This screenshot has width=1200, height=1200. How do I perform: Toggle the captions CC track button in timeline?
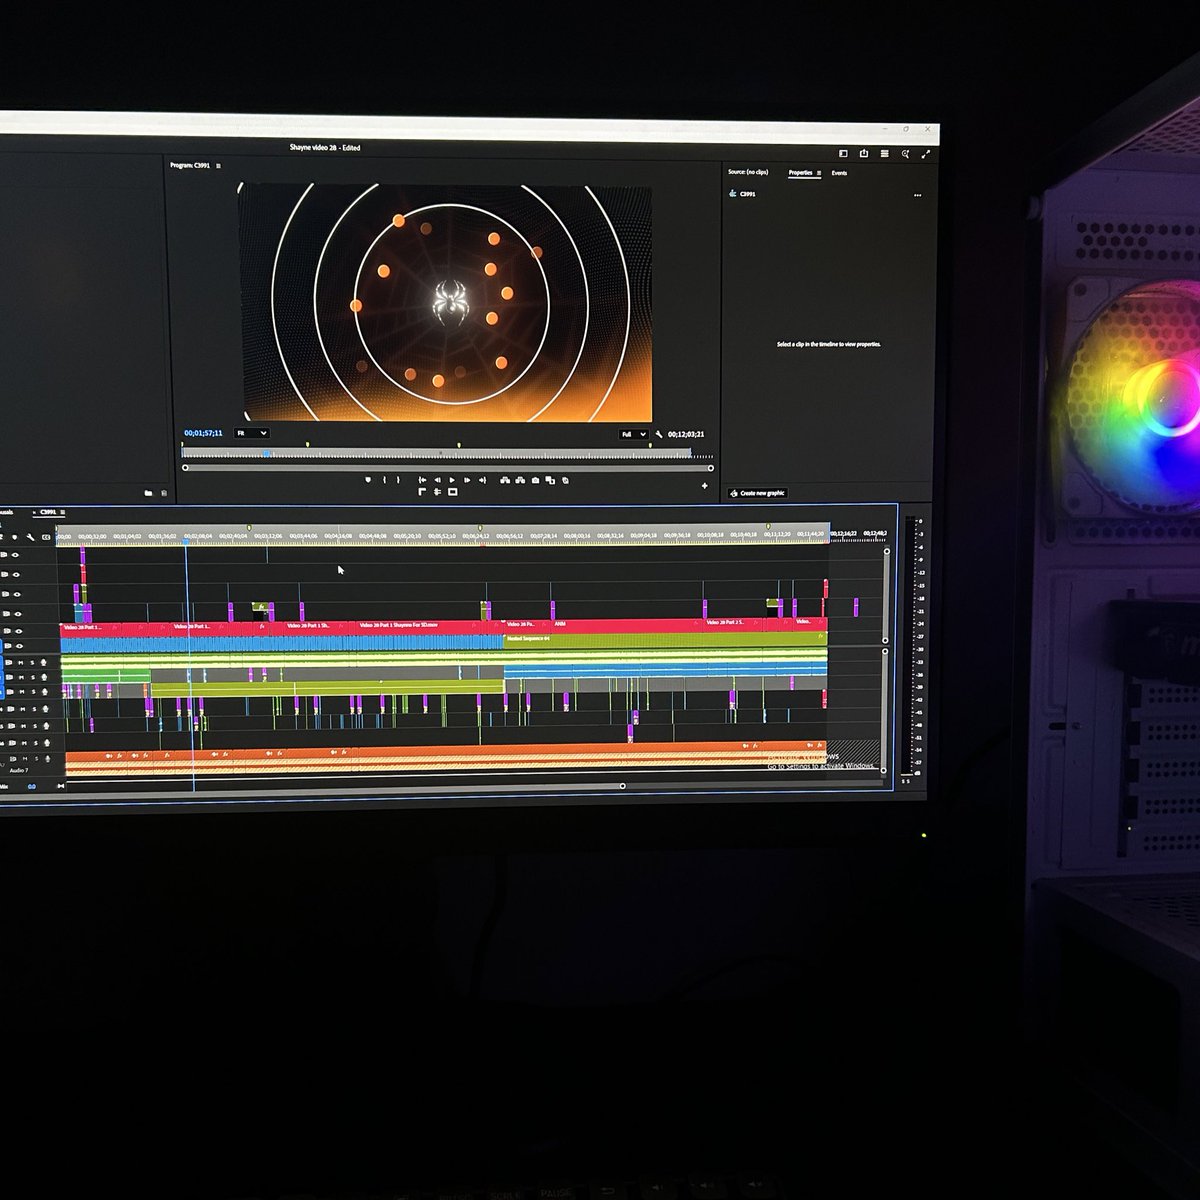click(46, 537)
